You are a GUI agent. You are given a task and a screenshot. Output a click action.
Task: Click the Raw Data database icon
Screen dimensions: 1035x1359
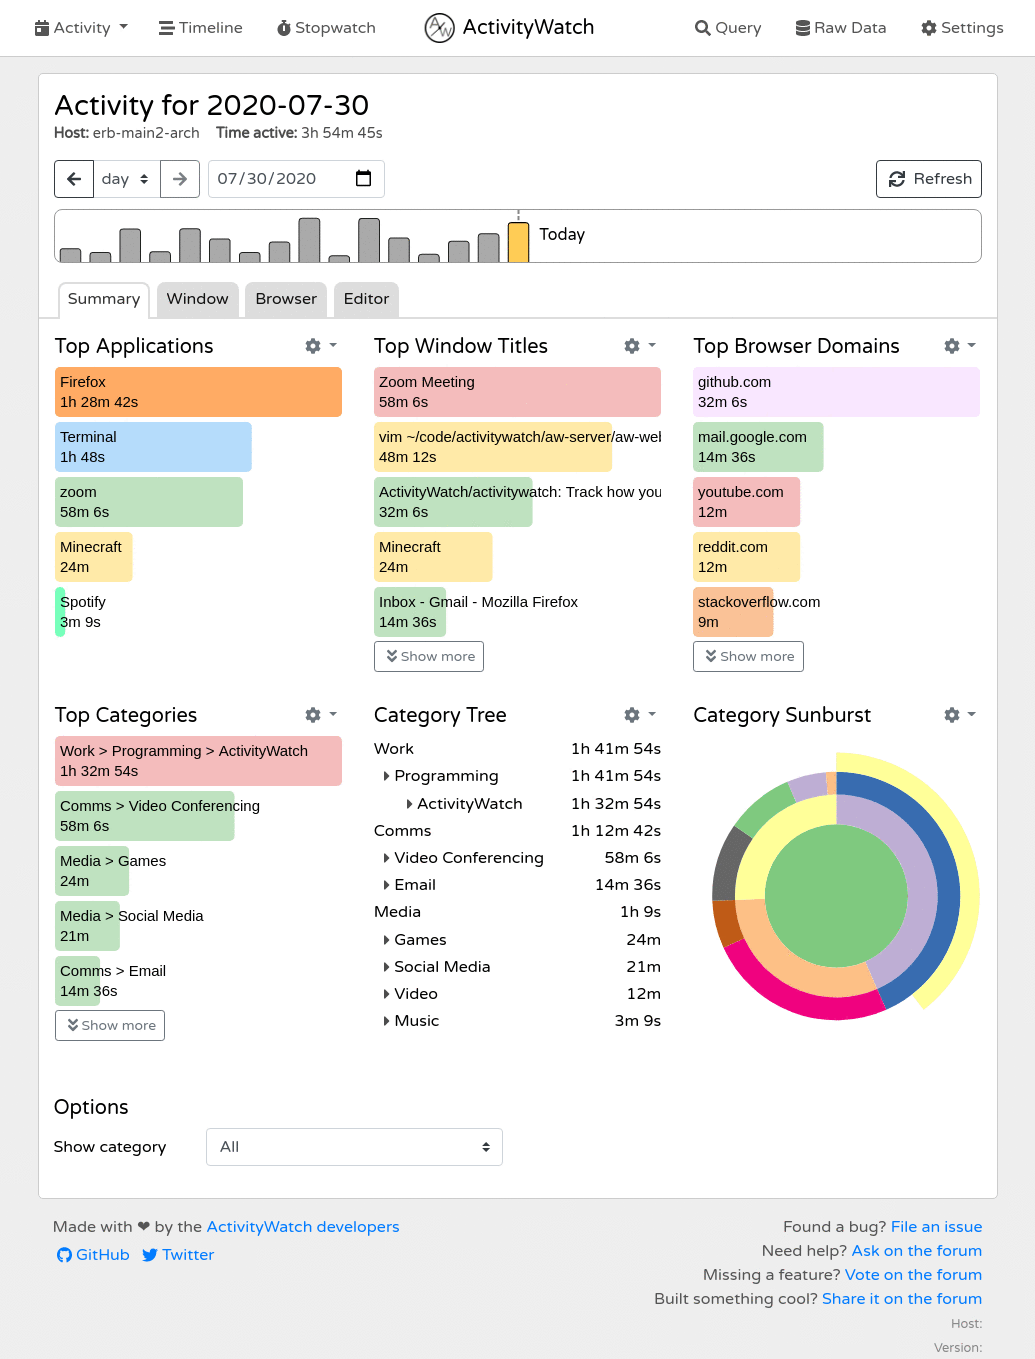(803, 27)
